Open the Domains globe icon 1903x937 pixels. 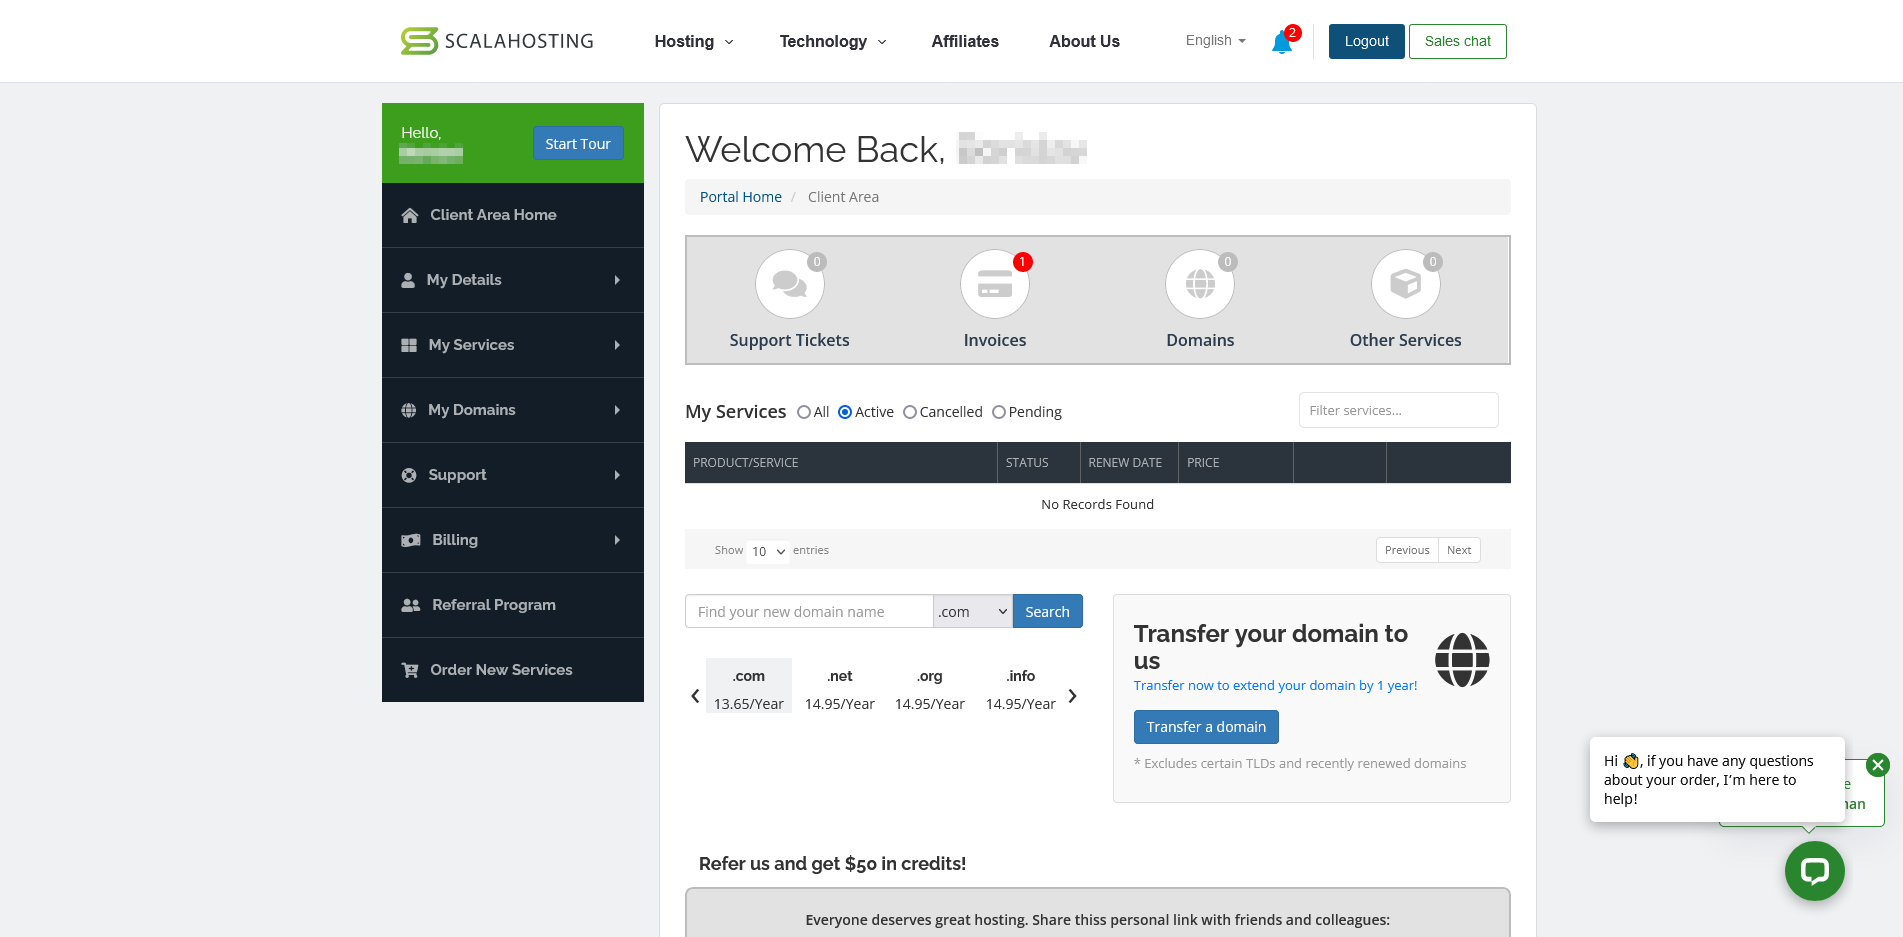click(1199, 284)
